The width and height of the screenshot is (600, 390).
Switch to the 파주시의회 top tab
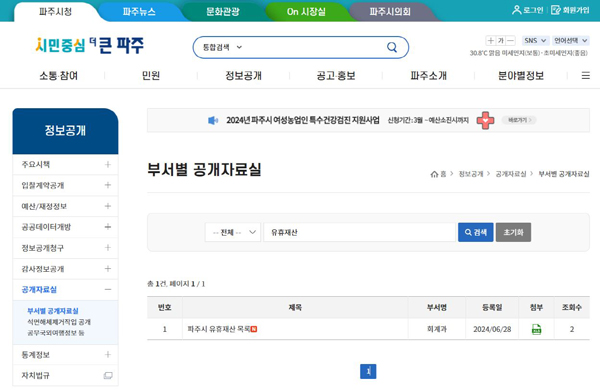(x=390, y=12)
